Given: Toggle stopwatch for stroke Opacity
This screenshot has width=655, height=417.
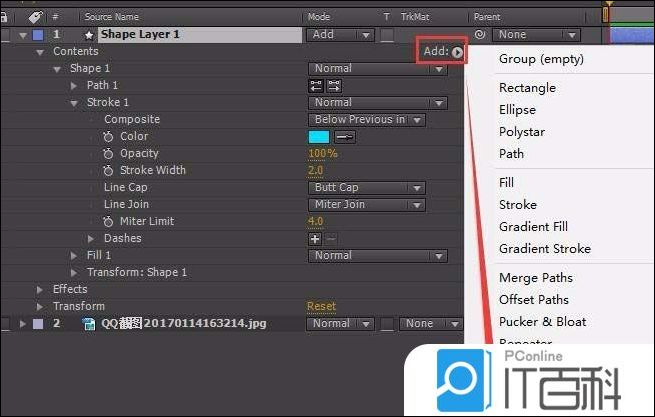Looking at the screenshot, I should pyautogui.click(x=108, y=153).
